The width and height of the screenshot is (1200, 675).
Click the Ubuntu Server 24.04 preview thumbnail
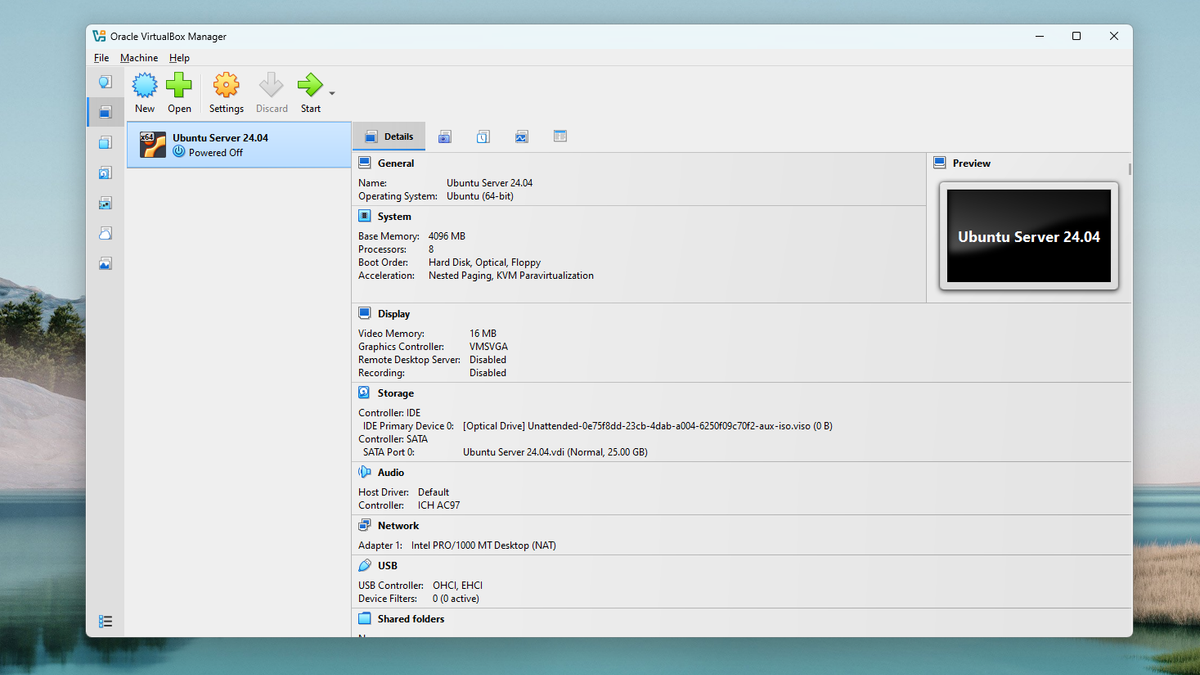point(1028,236)
